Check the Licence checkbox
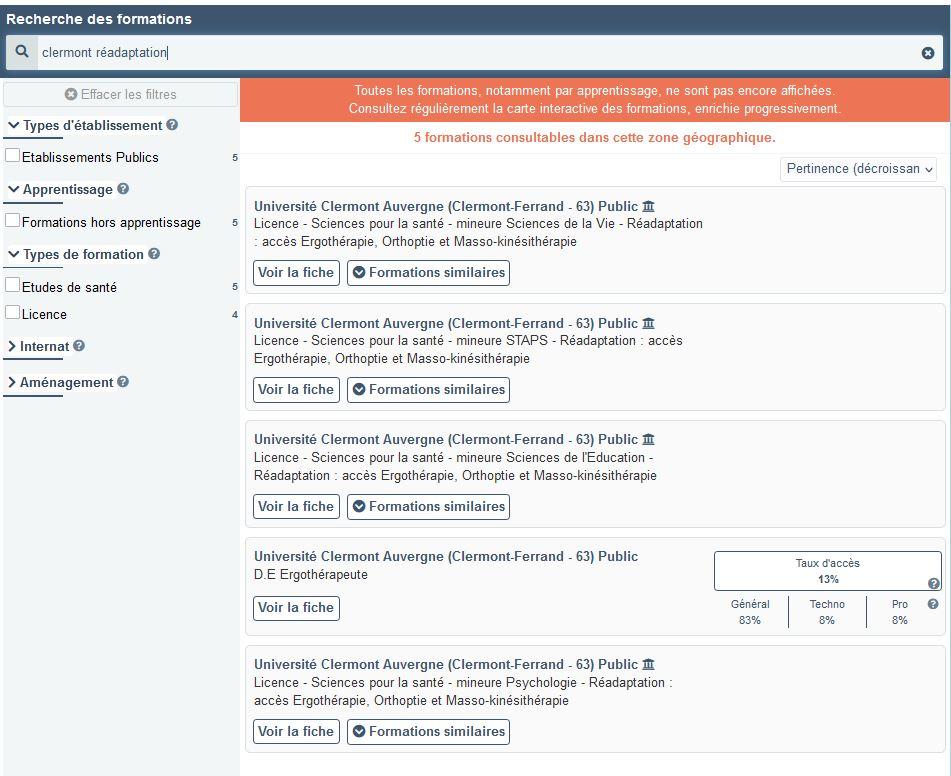Image resolution: width=951 pixels, height=776 pixels. click(x=12, y=312)
